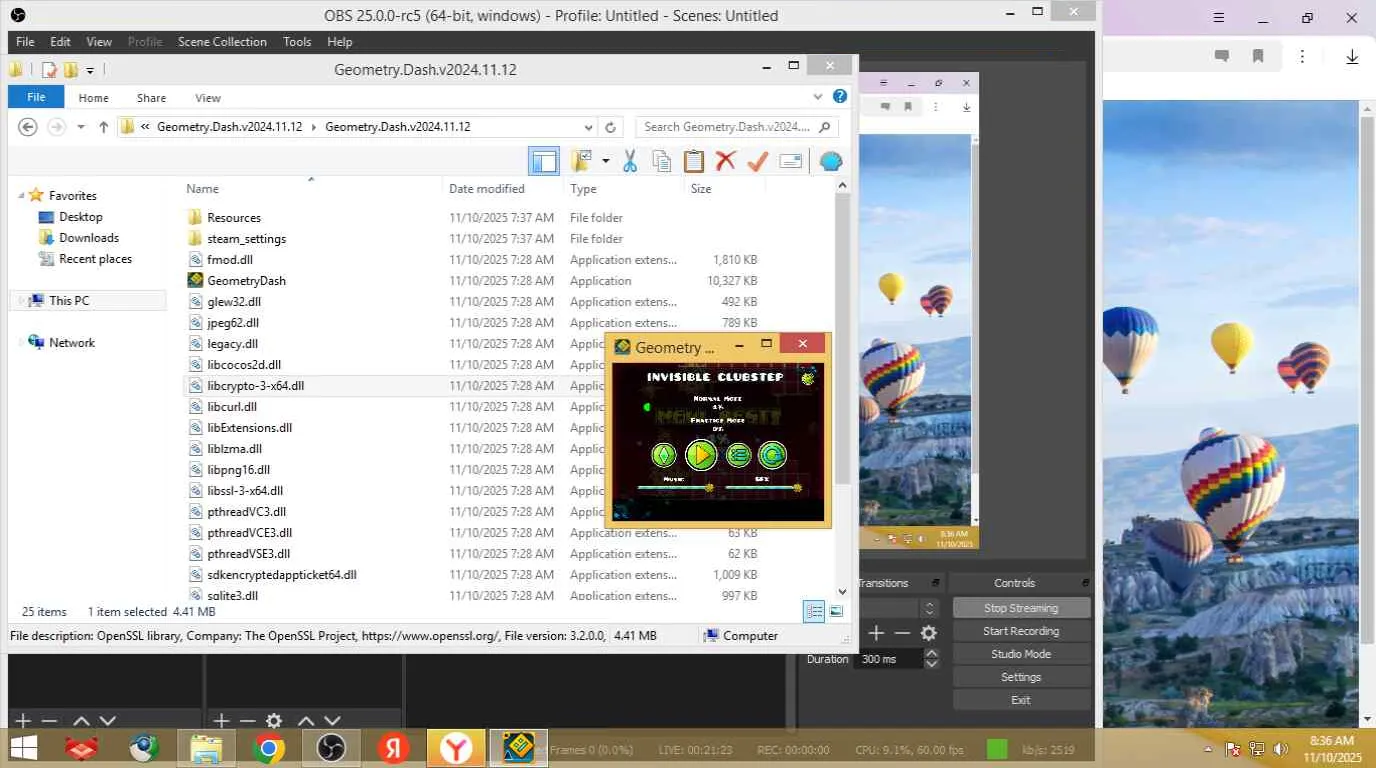The height and width of the screenshot is (768, 1376).
Task: Expand the Explorer ribbon with chevron
Action: (x=818, y=97)
